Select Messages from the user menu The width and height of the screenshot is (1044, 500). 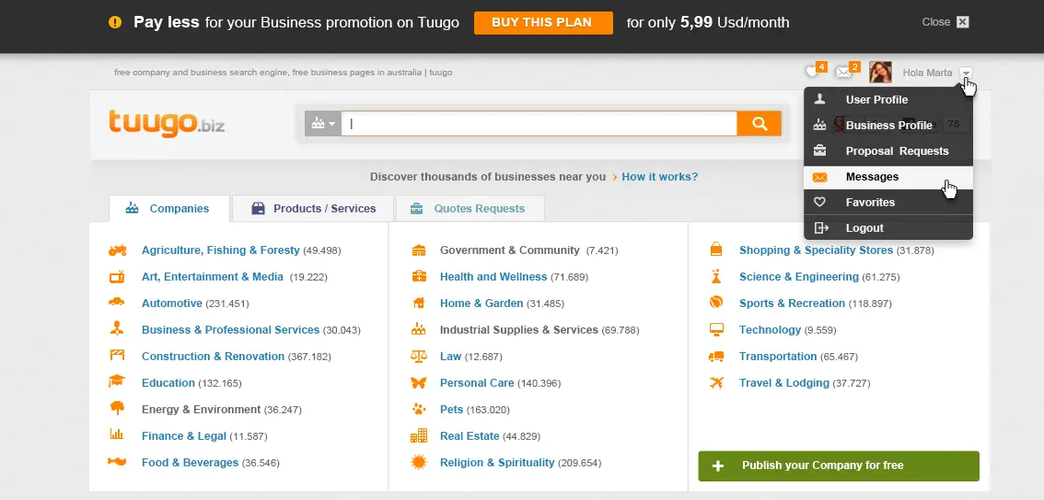click(x=871, y=177)
